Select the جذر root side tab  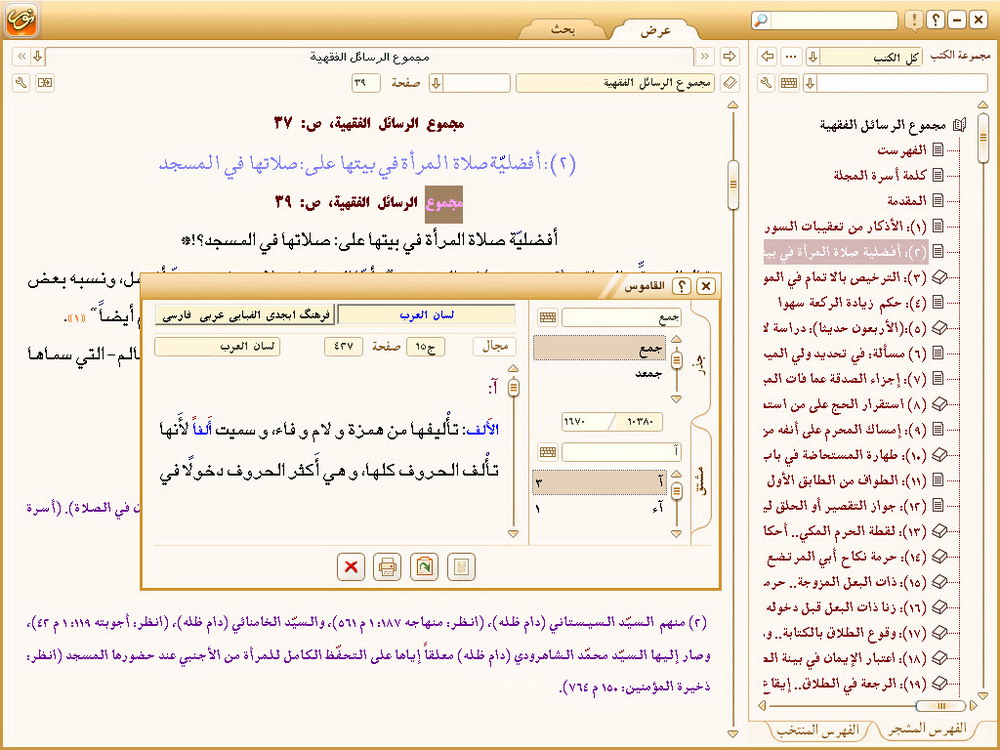702,366
